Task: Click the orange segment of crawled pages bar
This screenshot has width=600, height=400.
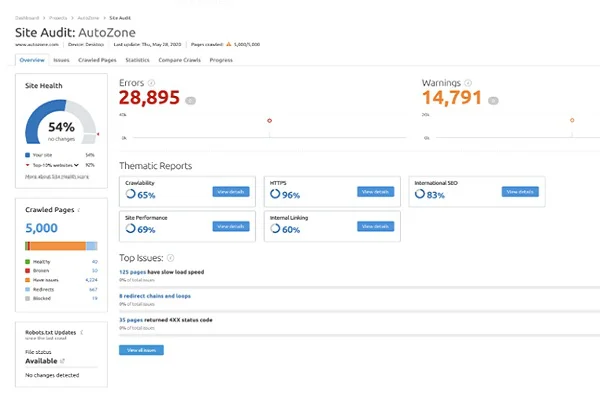Action: point(58,246)
